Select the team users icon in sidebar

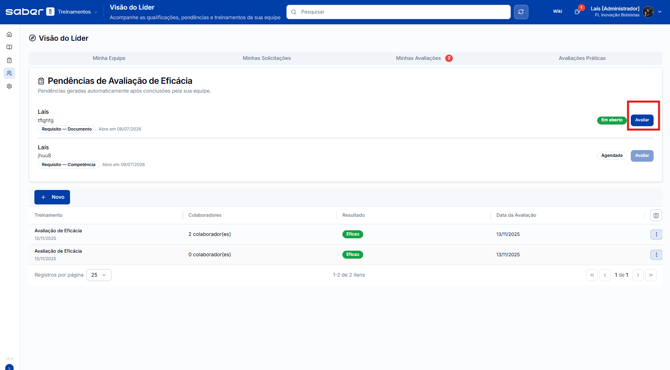9,73
